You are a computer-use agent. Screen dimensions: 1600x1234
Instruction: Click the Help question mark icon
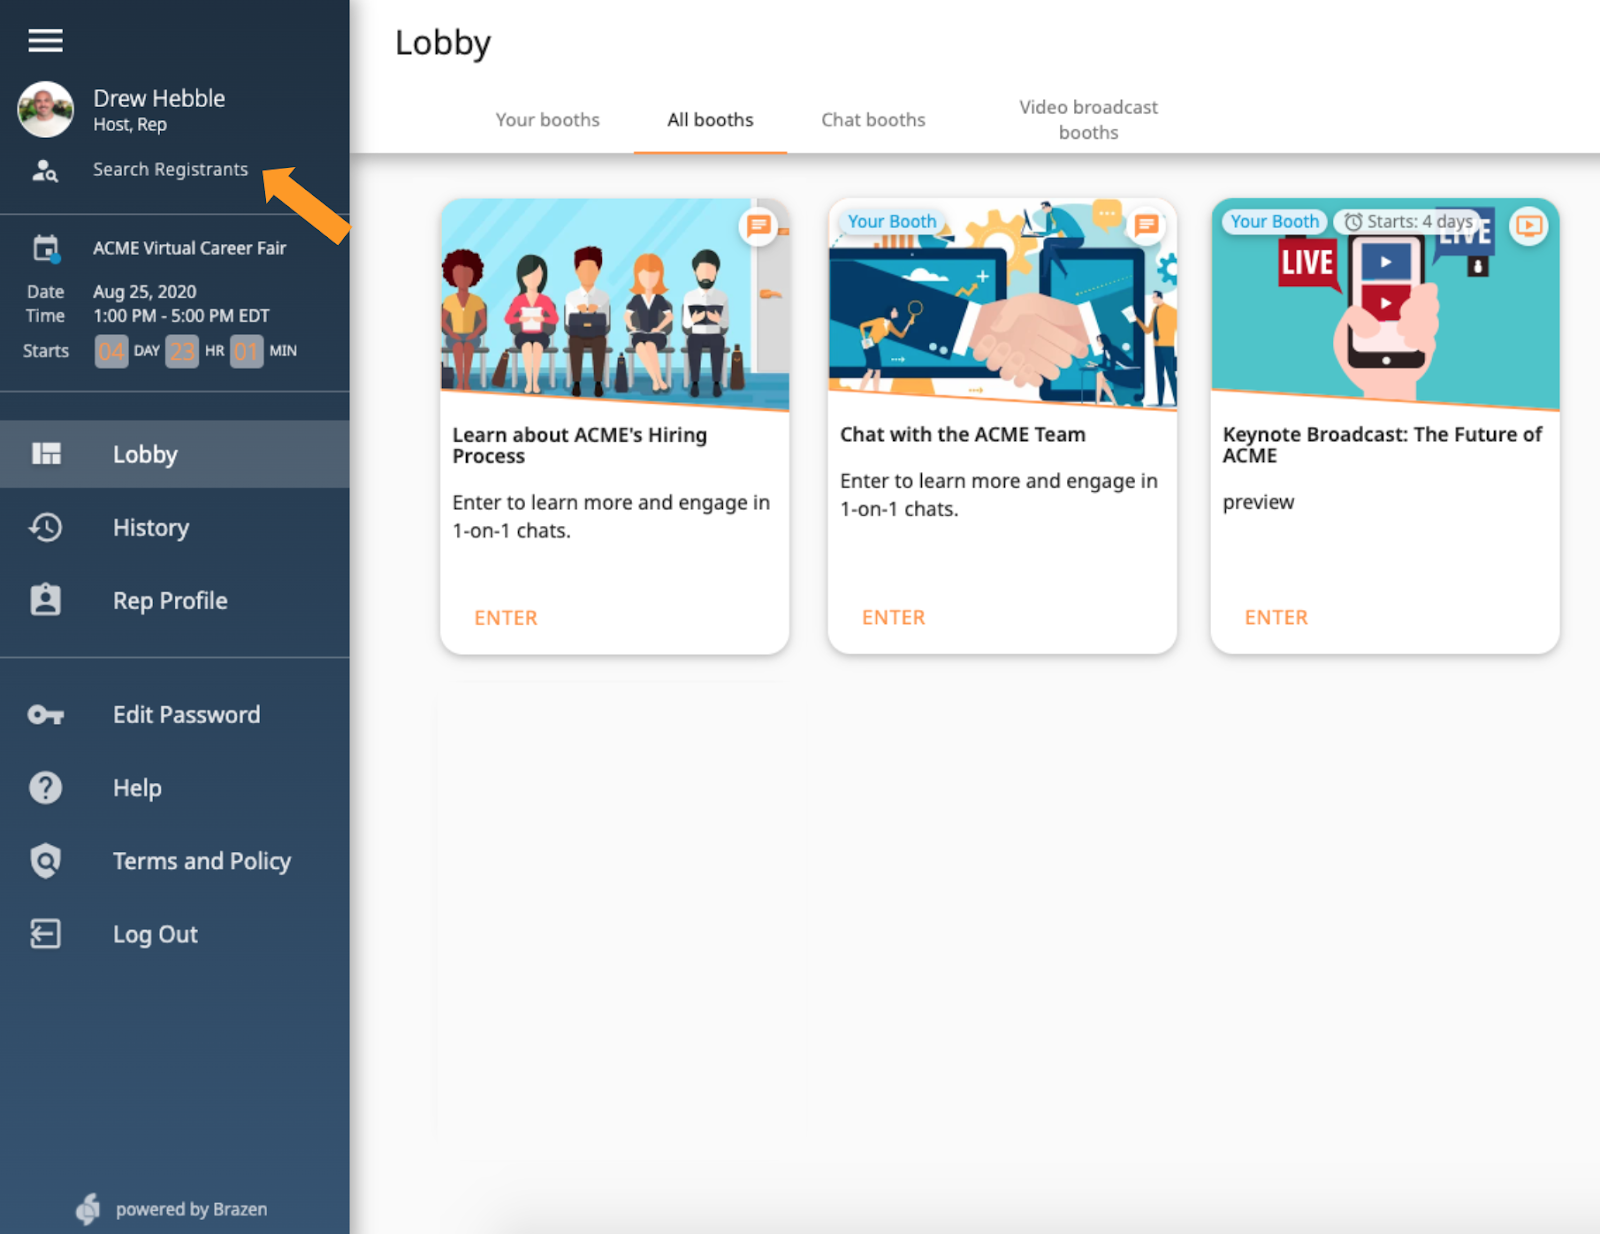tap(46, 788)
